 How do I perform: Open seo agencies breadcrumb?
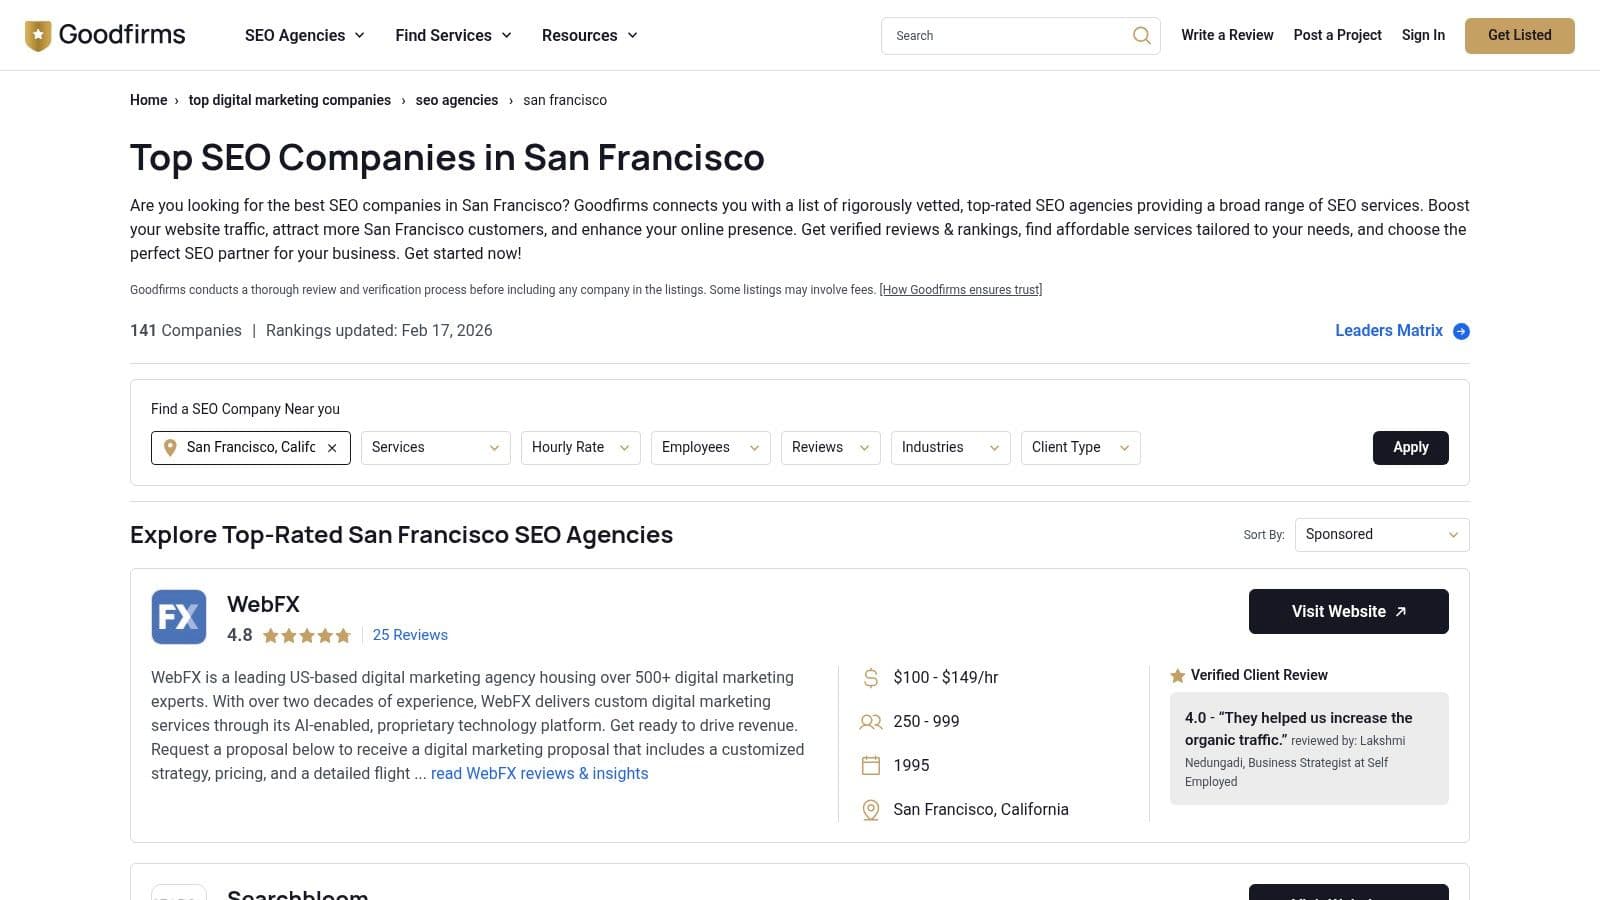click(457, 100)
